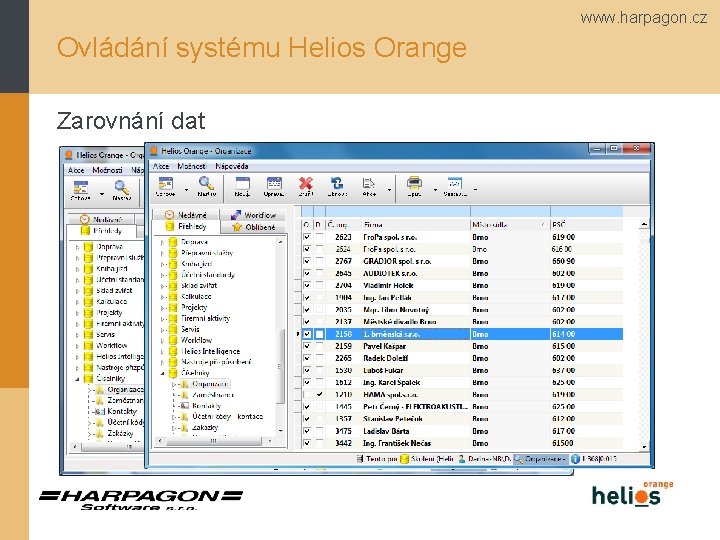Open the Akce menu in the back window

(x=76, y=170)
